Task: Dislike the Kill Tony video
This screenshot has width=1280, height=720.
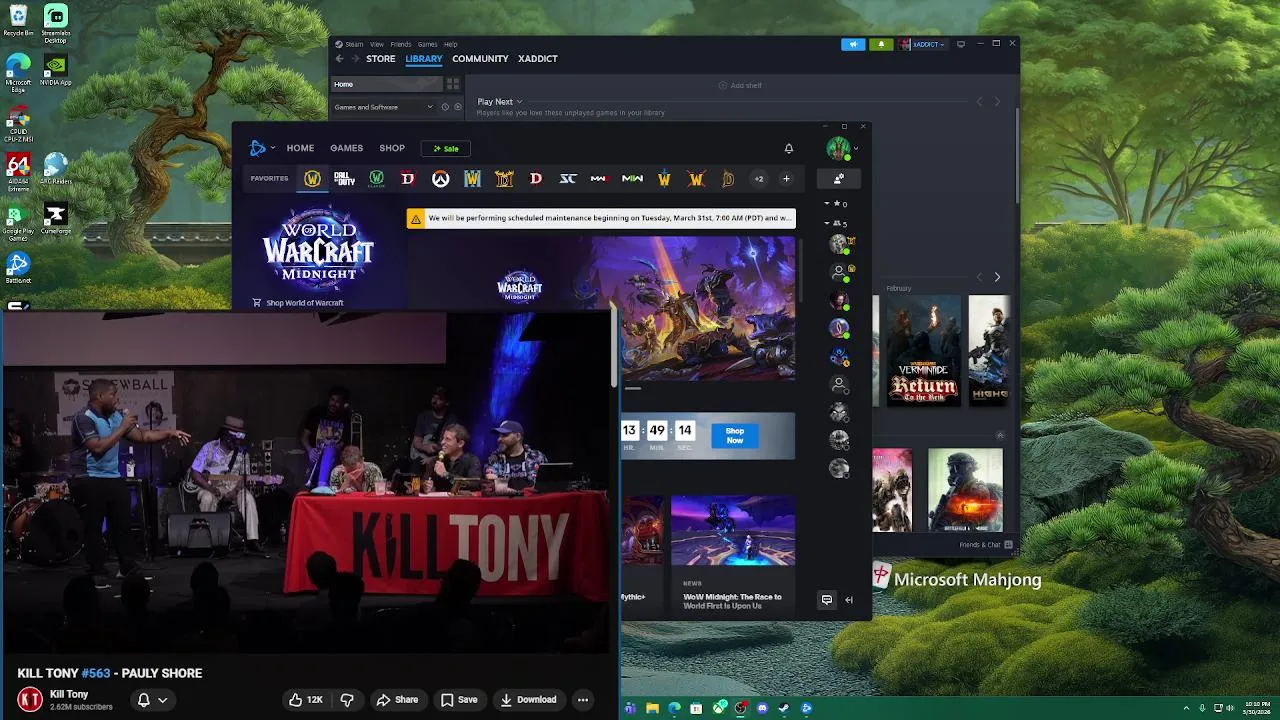Action: coord(347,700)
